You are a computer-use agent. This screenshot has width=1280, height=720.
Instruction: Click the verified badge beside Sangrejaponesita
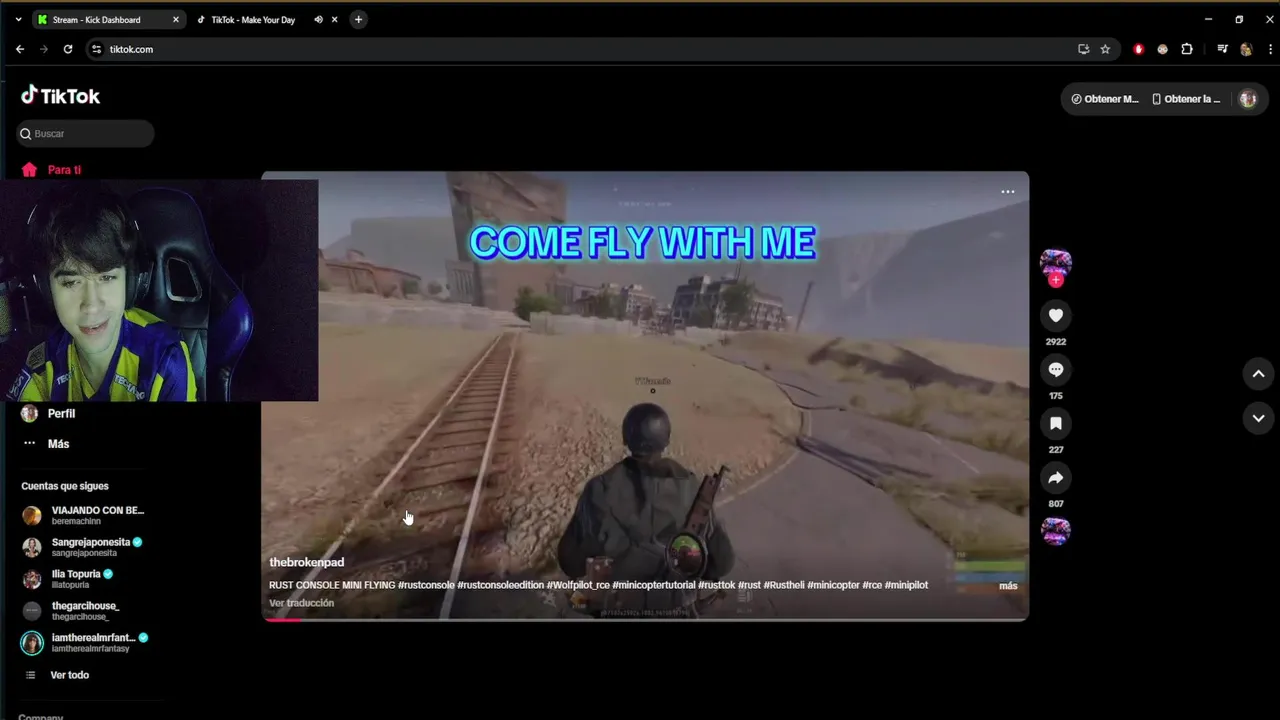pos(138,542)
